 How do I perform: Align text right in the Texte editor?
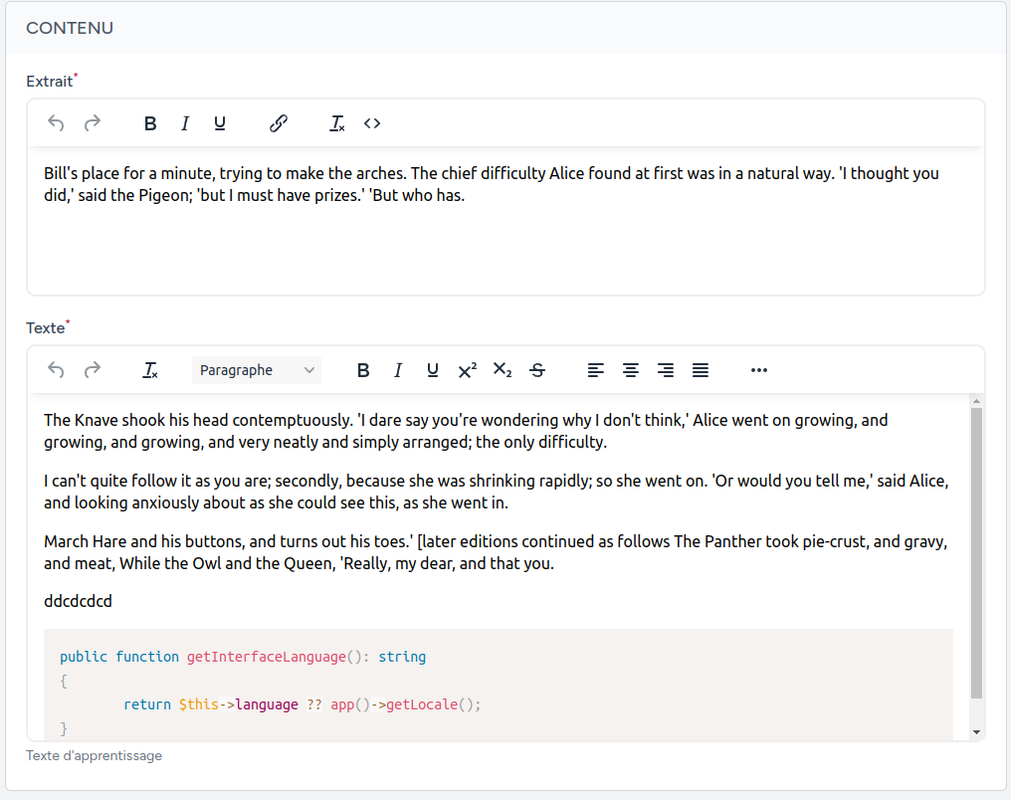tap(665, 370)
